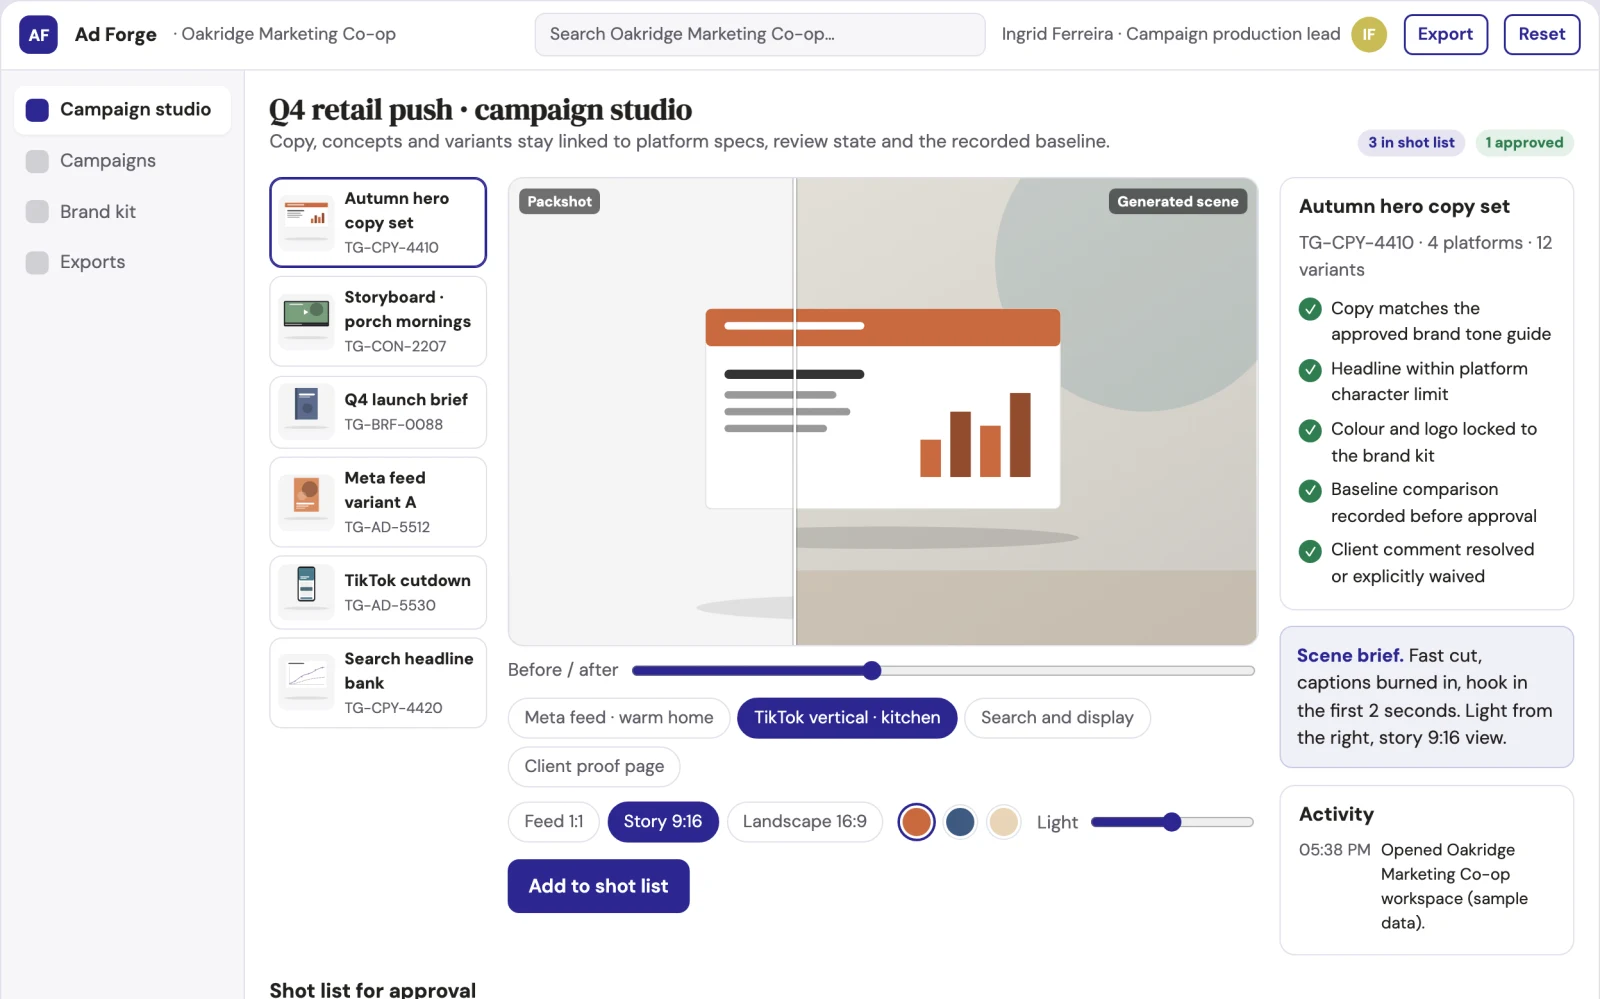Click the Campaigns sidebar icon
1600x999 pixels.
pyautogui.click(x=37, y=161)
